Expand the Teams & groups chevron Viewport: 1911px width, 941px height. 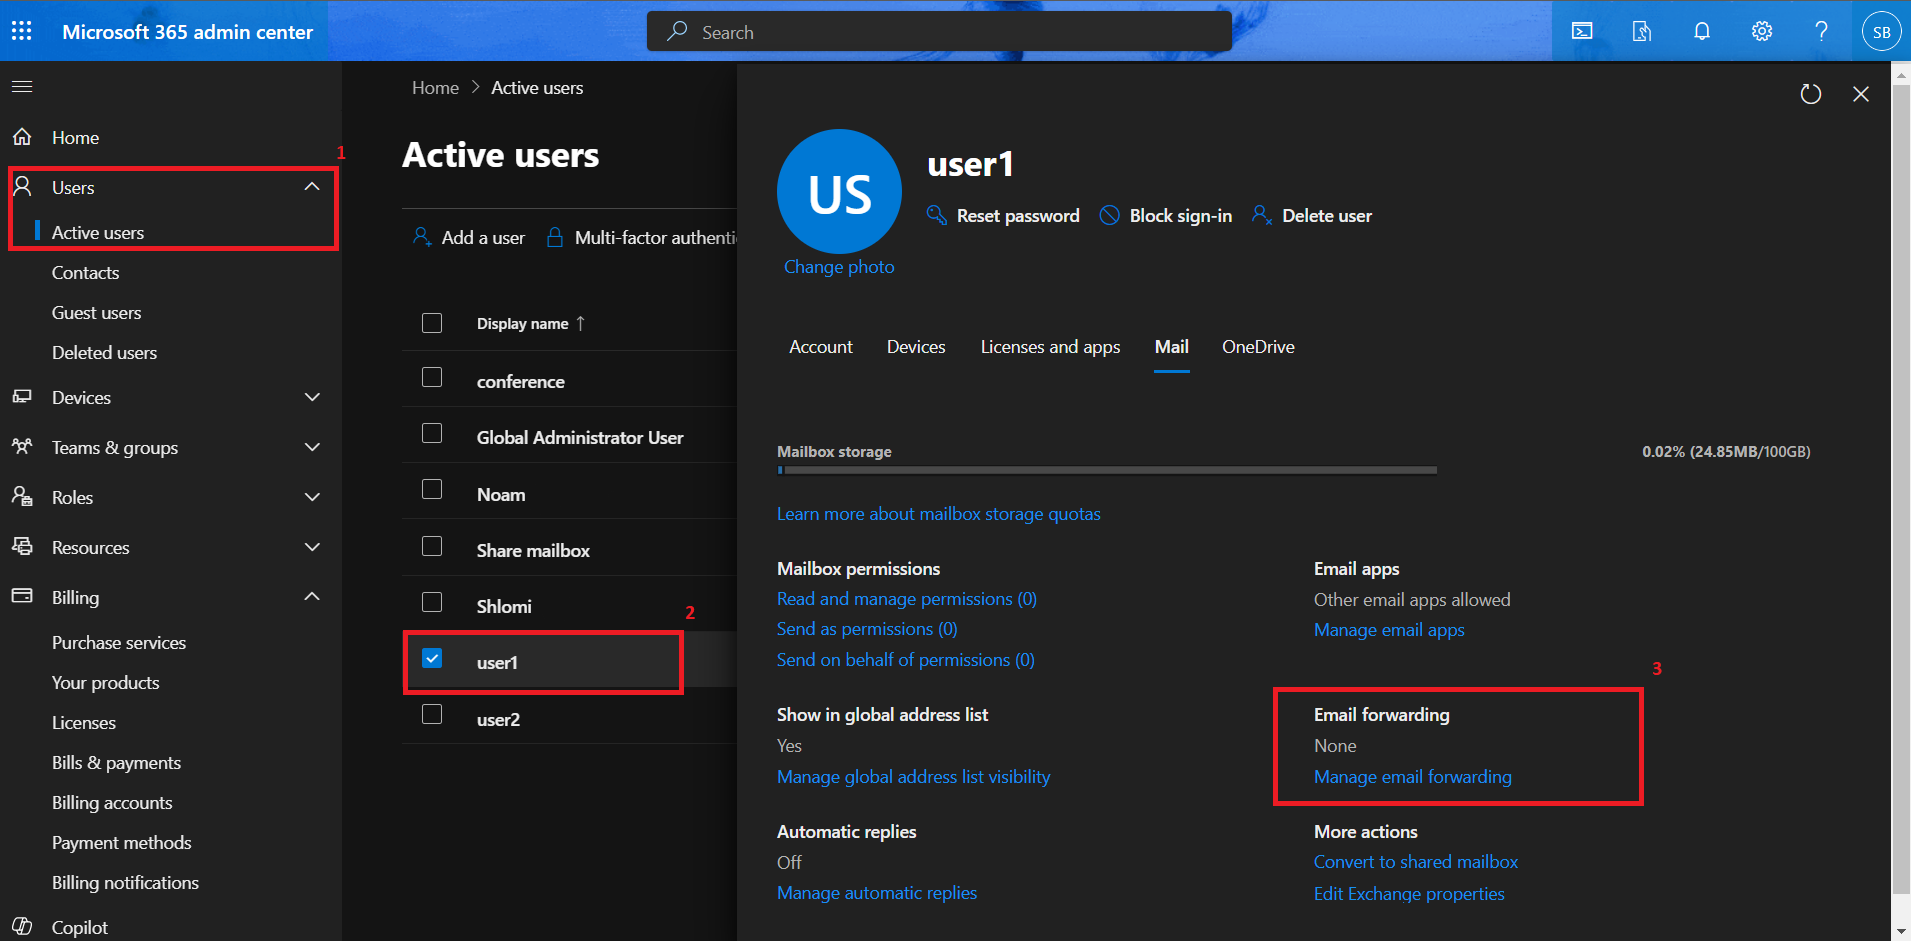[x=312, y=447]
